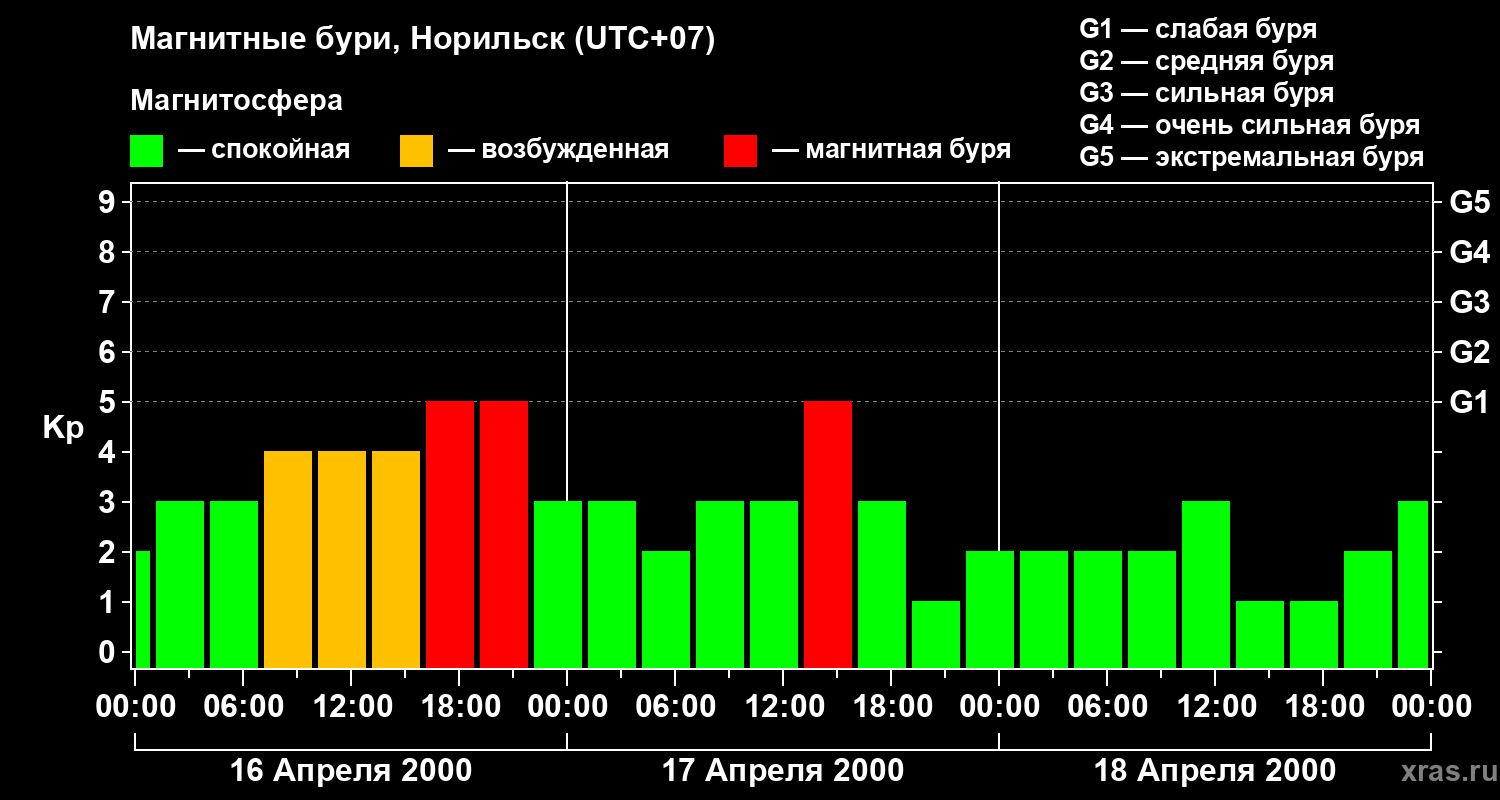Click the orange 'возбужденная' legend swatch
The image size is (1500, 800).
(416, 151)
